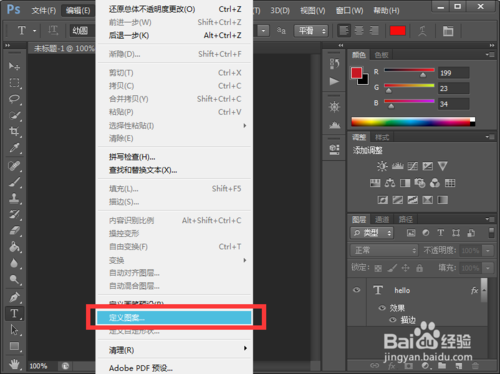Select the Move tool
The height and width of the screenshot is (374, 500).
pos(14,66)
